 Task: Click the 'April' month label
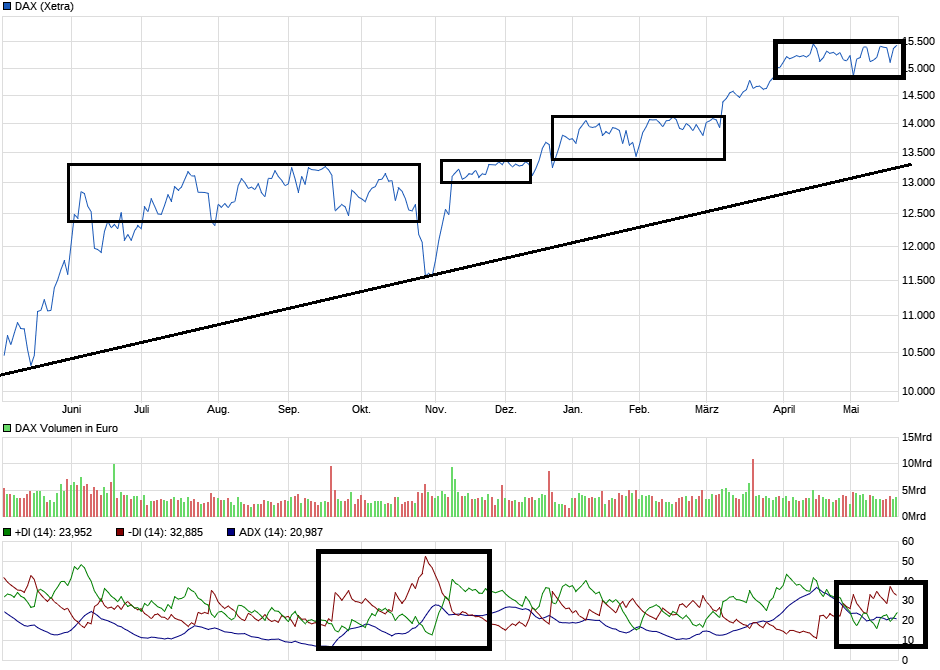pyautogui.click(x=784, y=409)
